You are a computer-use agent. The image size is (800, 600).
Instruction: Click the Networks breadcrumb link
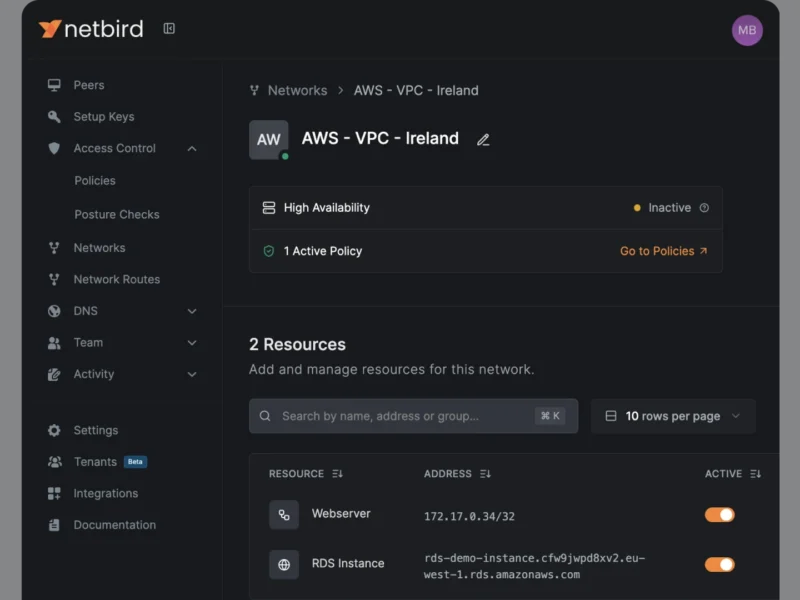[297, 90]
